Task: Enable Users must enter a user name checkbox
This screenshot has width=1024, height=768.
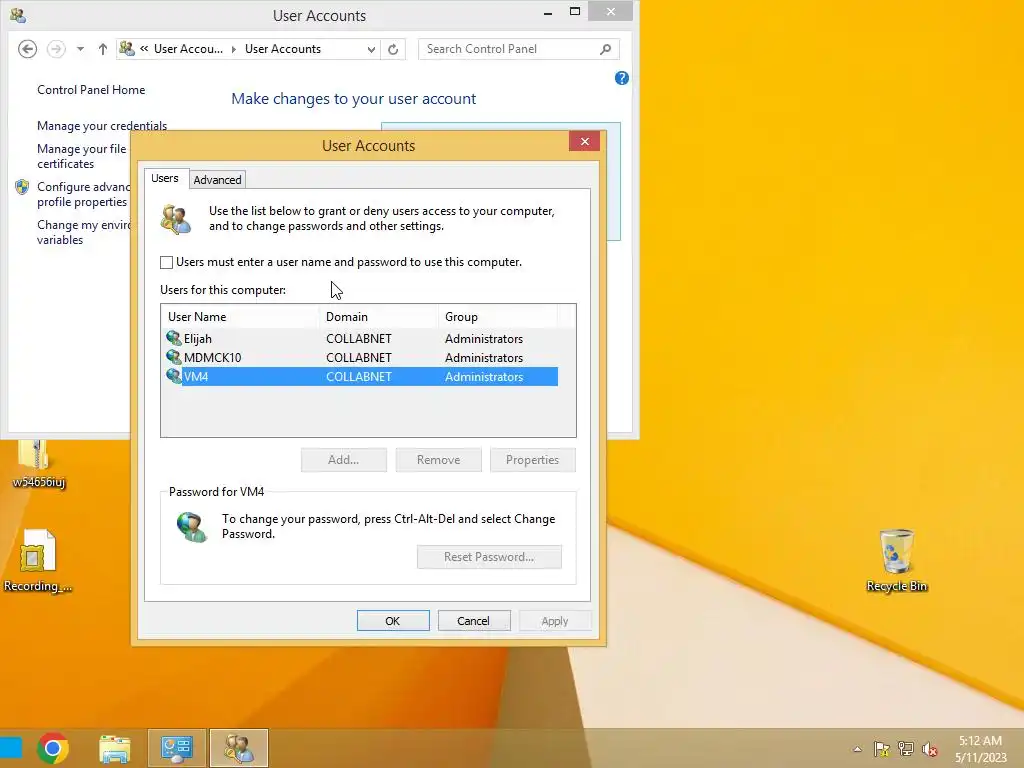Action: pos(167,262)
